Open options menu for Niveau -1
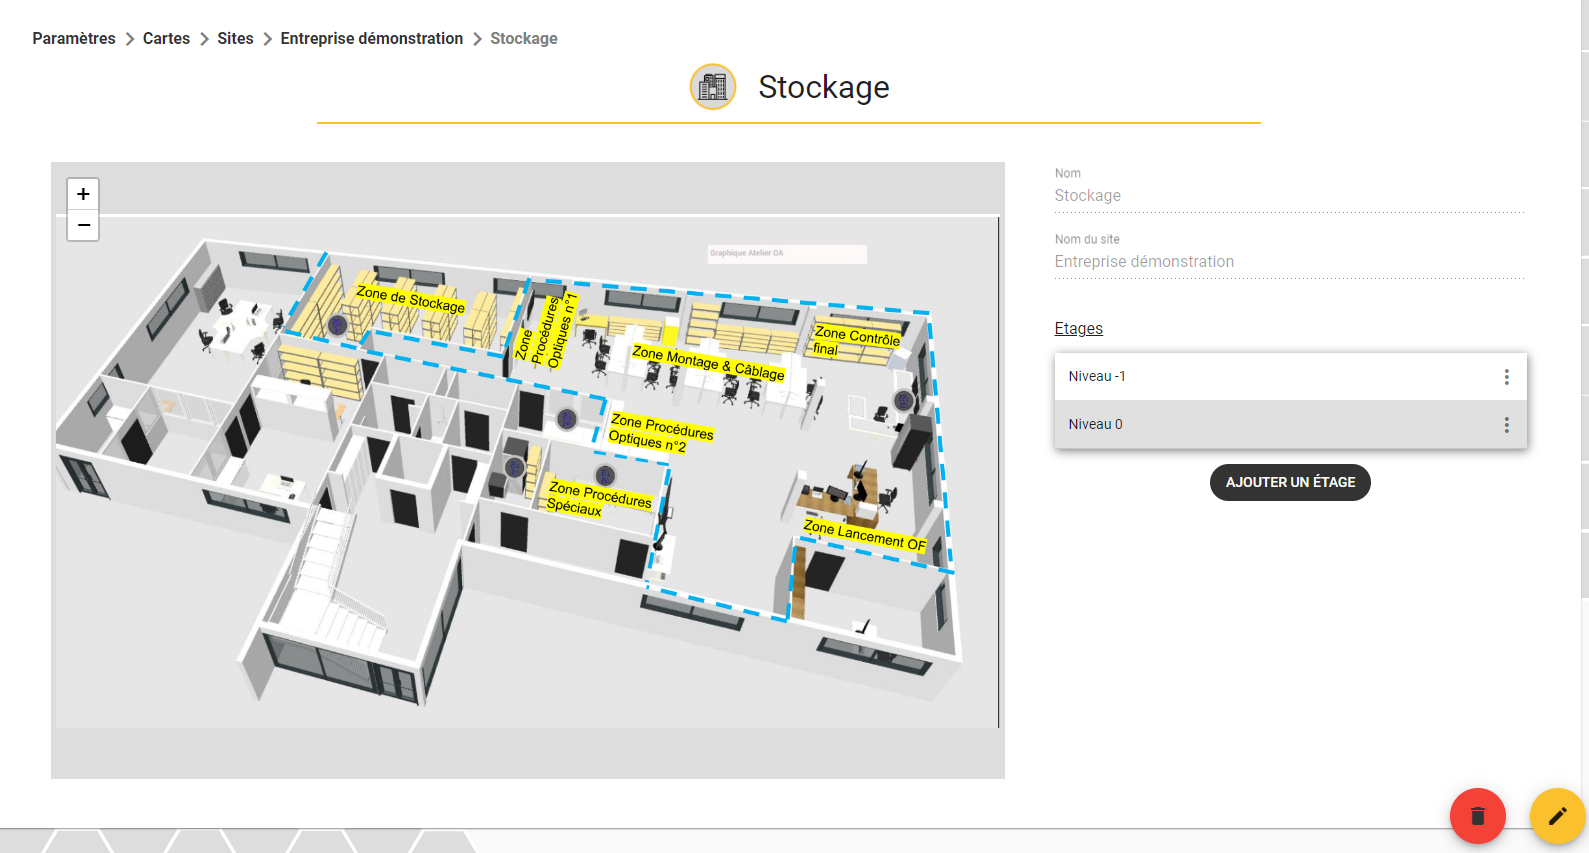This screenshot has height=853, width=1589. tap(1506, 377)
